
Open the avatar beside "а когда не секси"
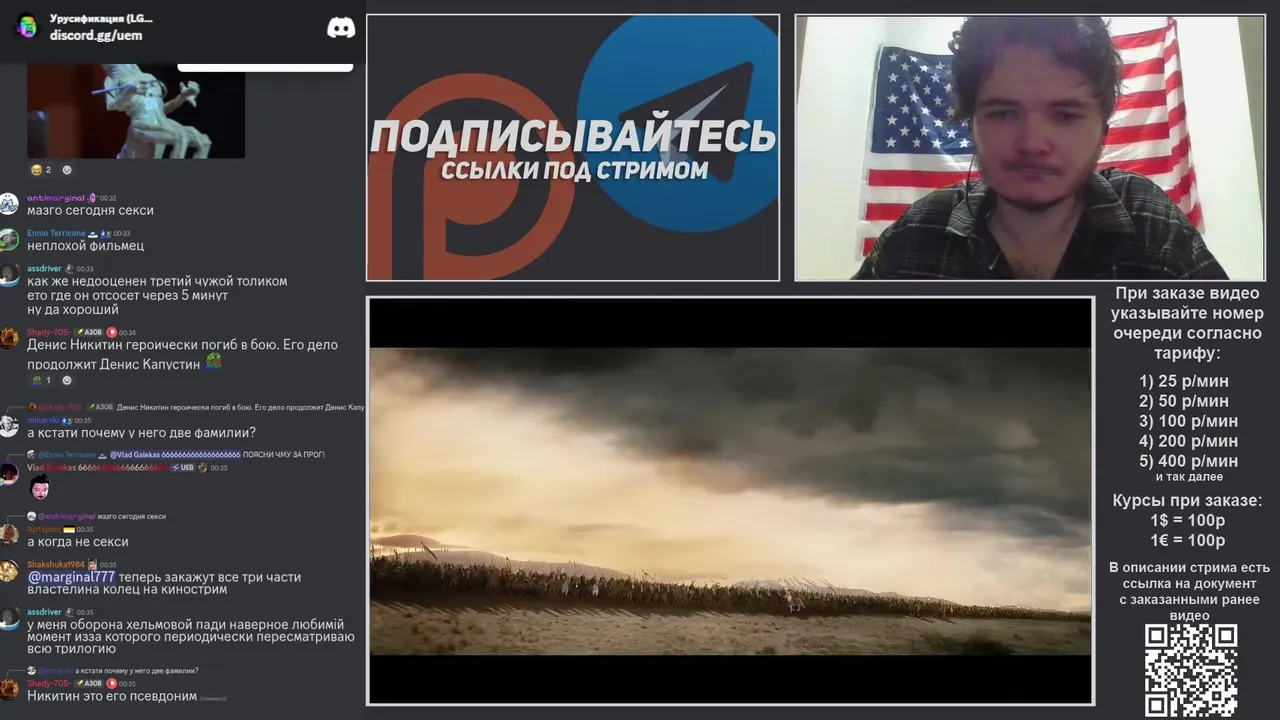(x=9, y=535)
